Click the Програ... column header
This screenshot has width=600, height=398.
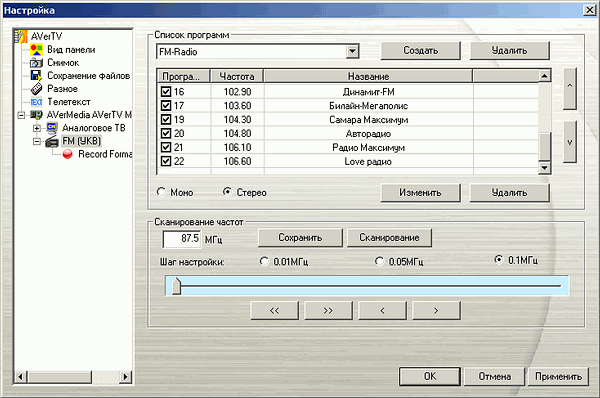click(x=184, y=76)
